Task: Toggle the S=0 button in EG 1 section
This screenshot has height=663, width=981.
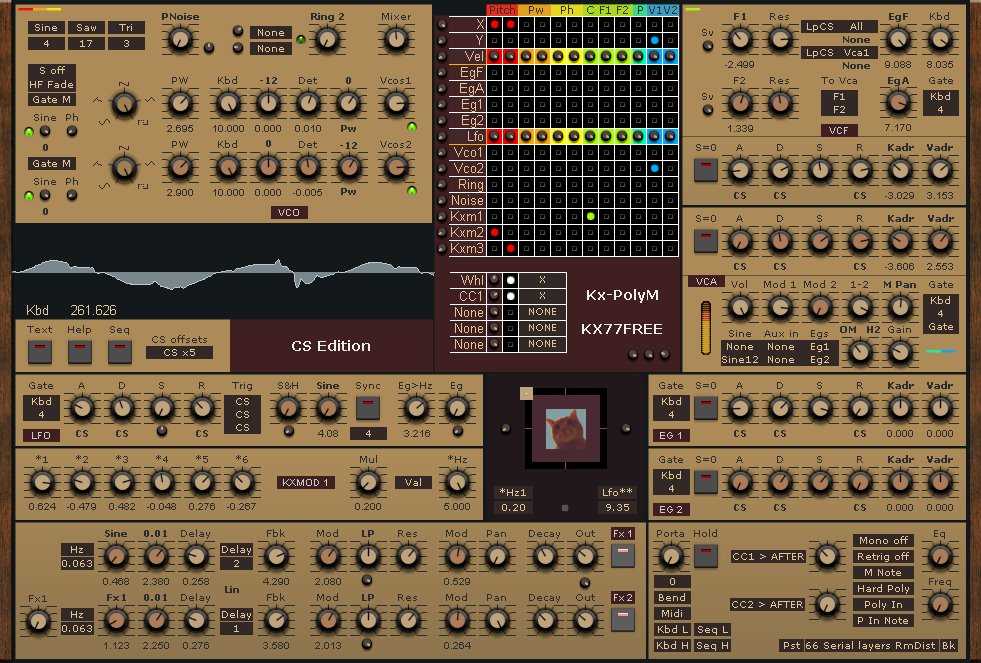Action: pos(706,408)
